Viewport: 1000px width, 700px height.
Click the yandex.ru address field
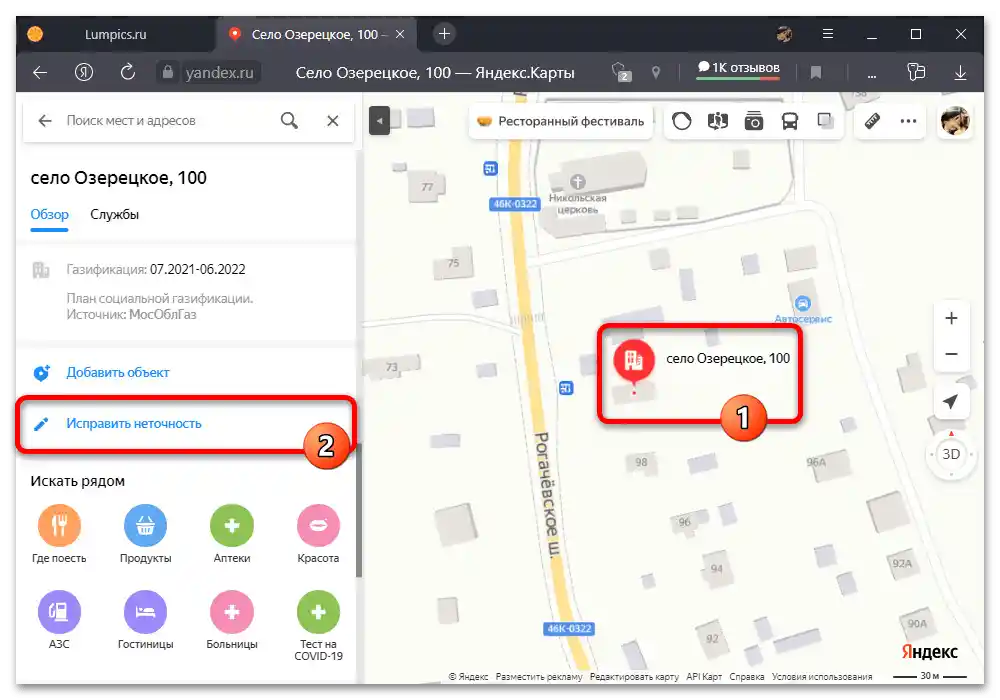[x=219, y=73]
